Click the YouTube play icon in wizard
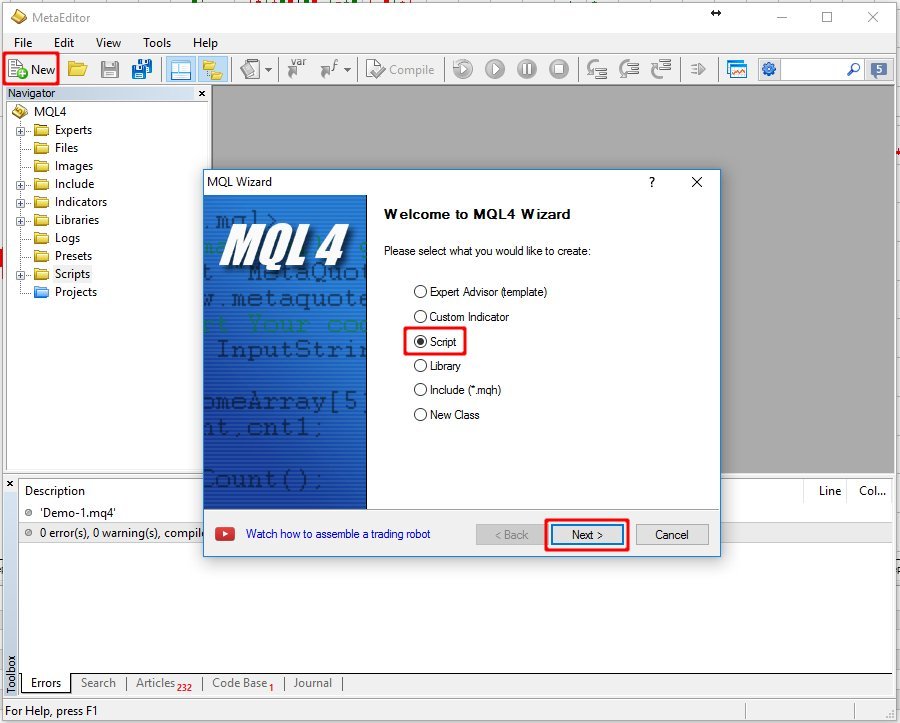 225,534
